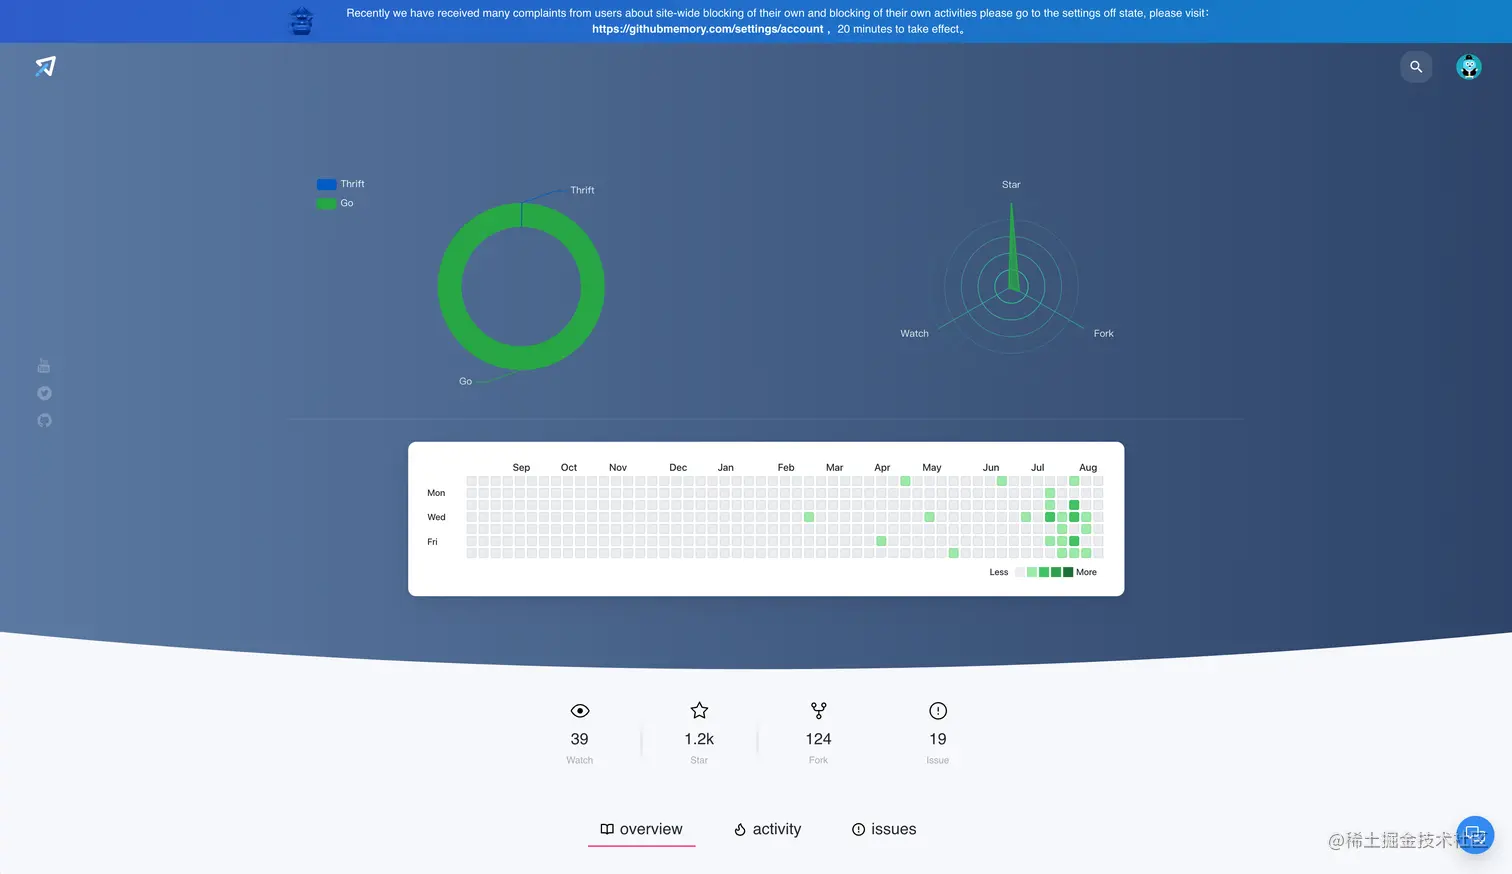
Task: Click the More label in heatmap legend
Action: click(x=1086, y=572)
